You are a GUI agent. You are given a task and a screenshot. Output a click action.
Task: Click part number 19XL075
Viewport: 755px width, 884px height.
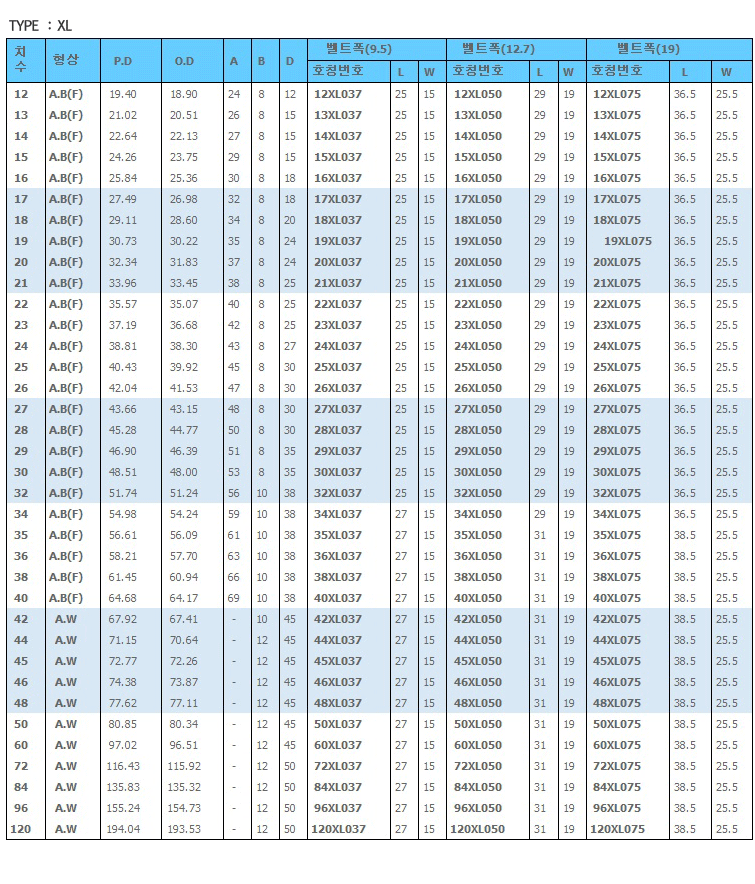pos(627,241)
